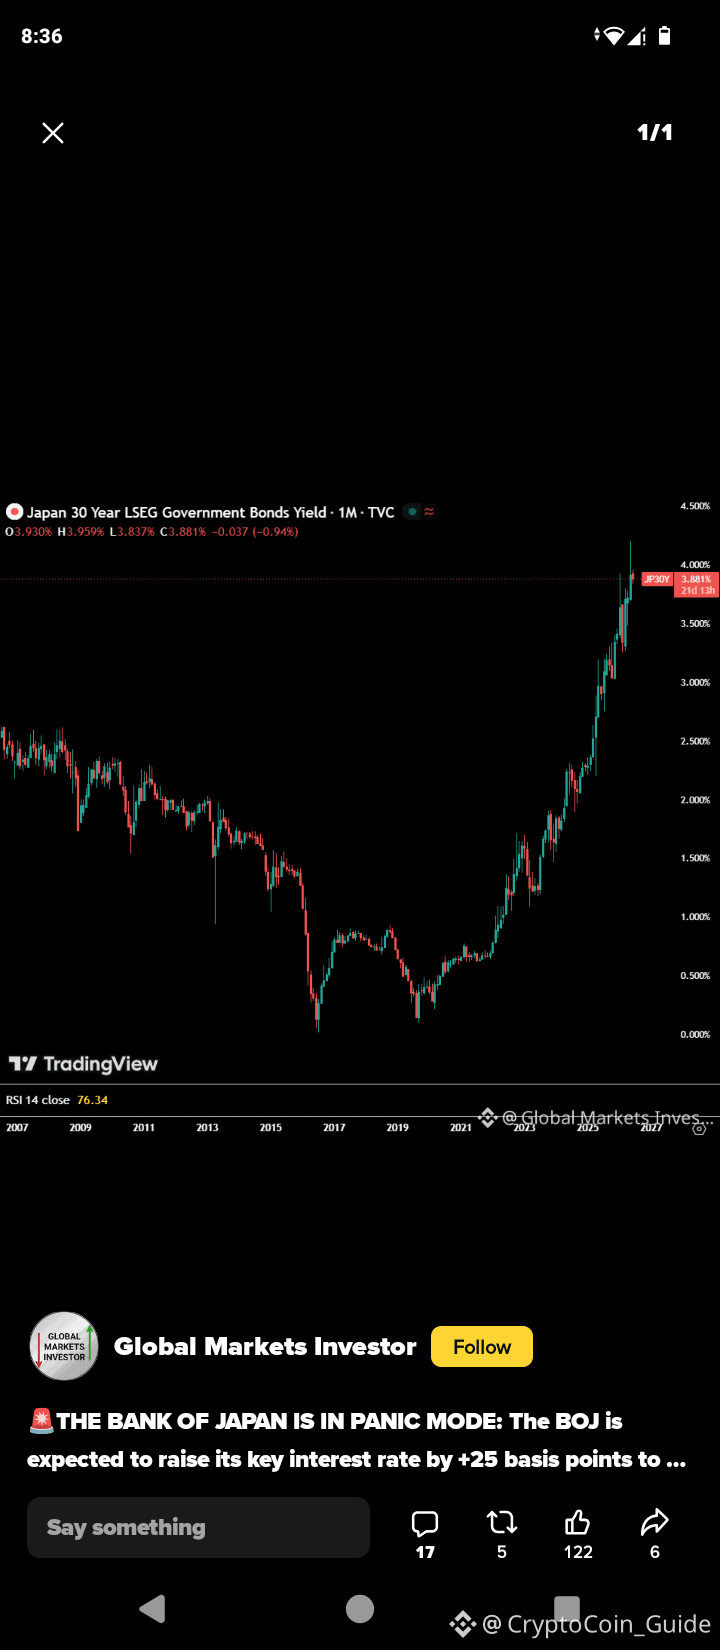Tap the Android back navigation button

[x=152, y=1609]
